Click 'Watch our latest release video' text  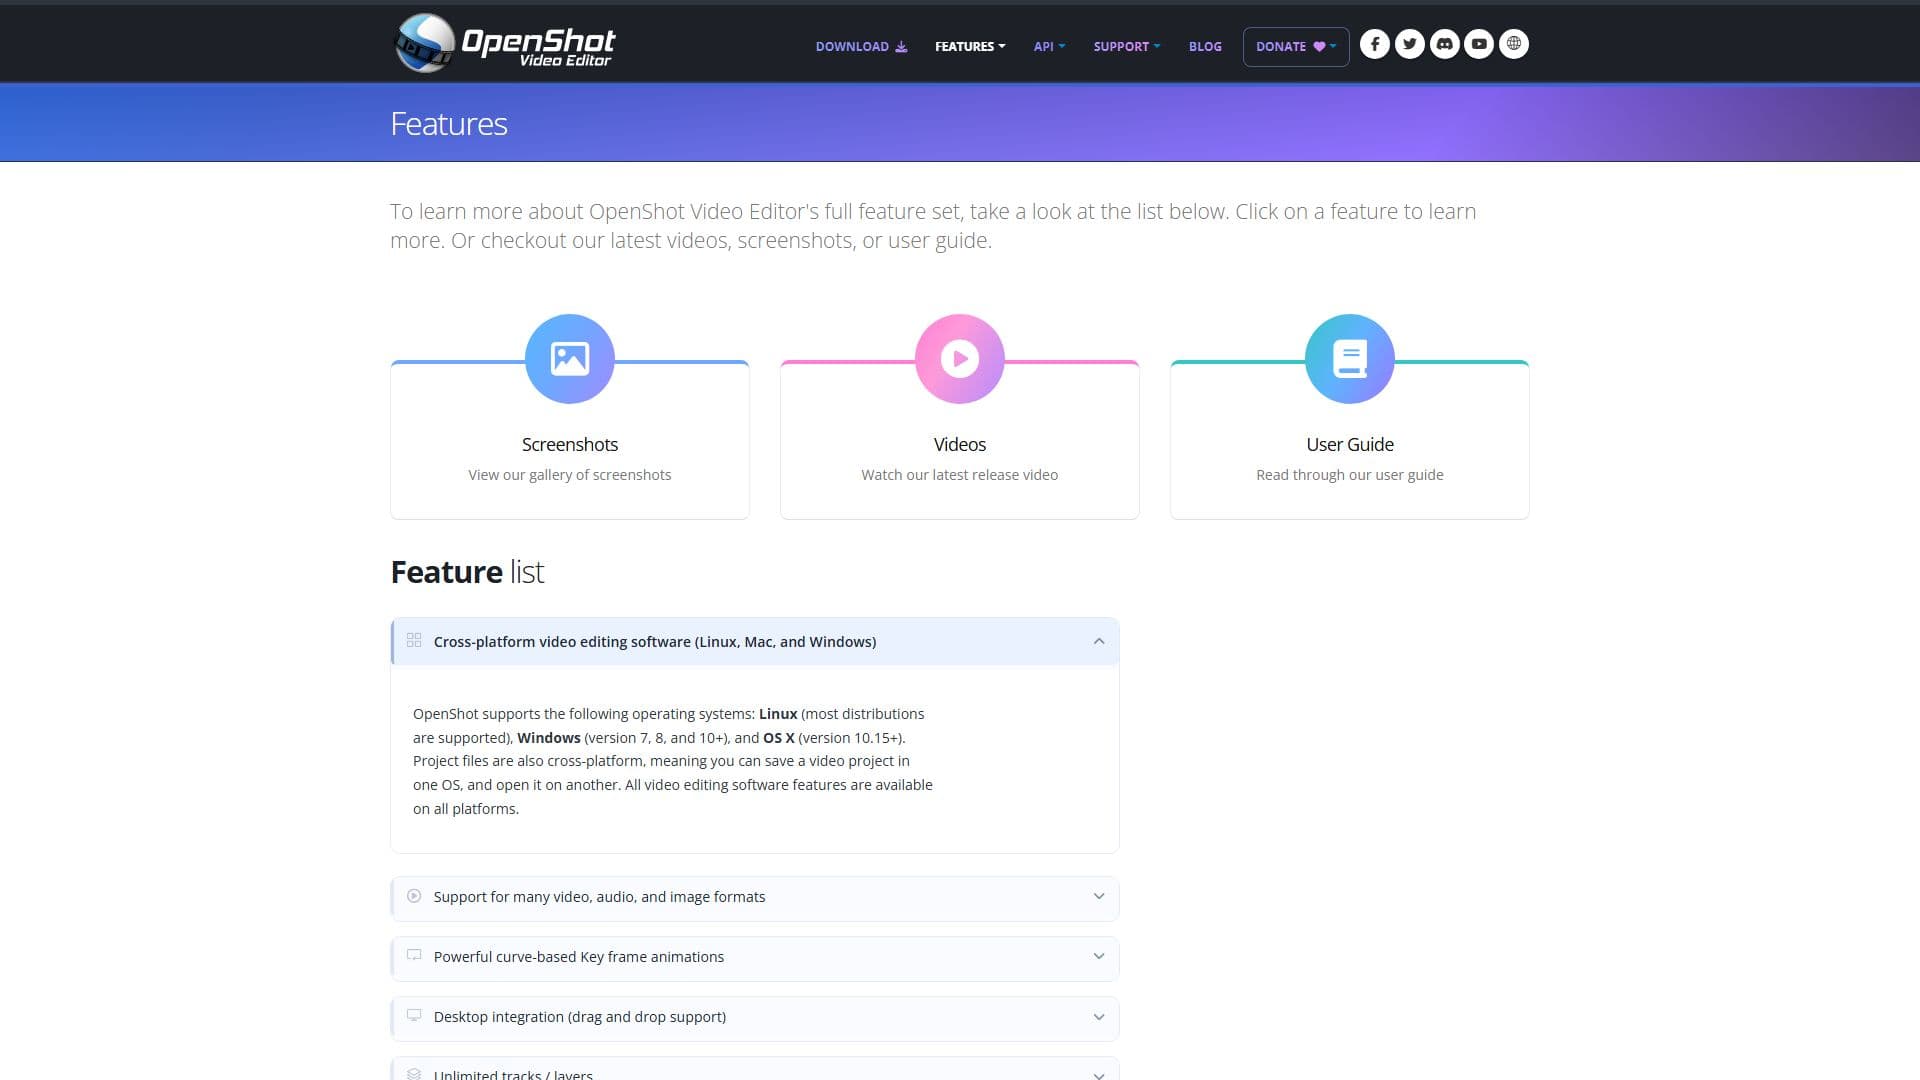960,475
